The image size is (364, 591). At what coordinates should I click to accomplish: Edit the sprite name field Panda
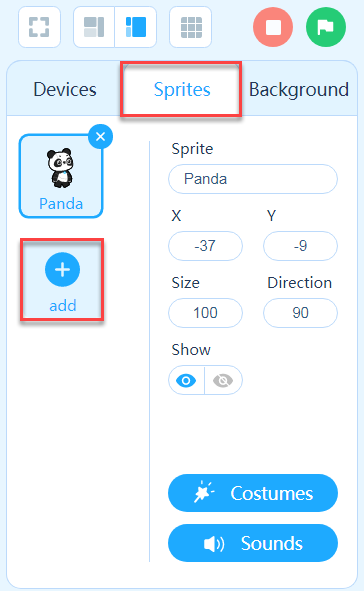coord(253,179)
